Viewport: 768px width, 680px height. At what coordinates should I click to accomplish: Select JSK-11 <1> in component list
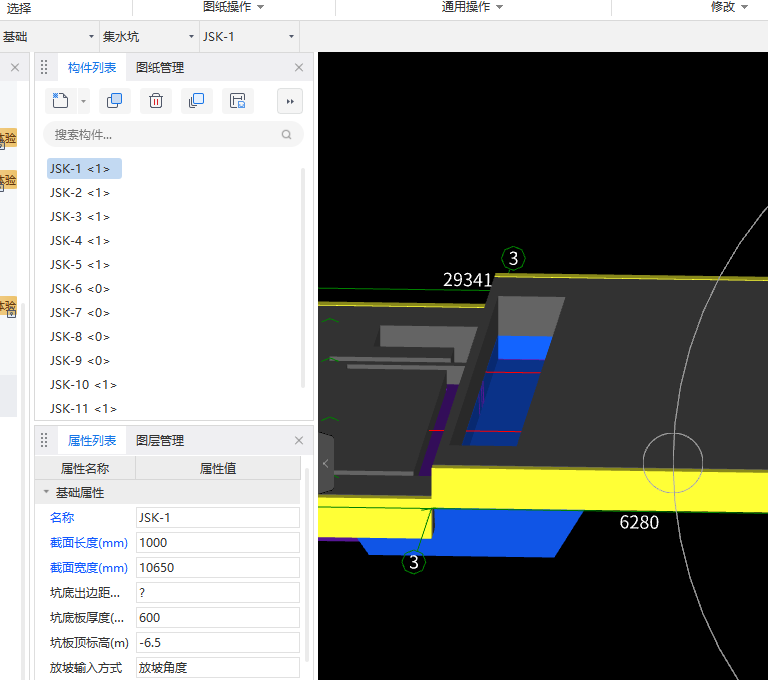point(83,409)
